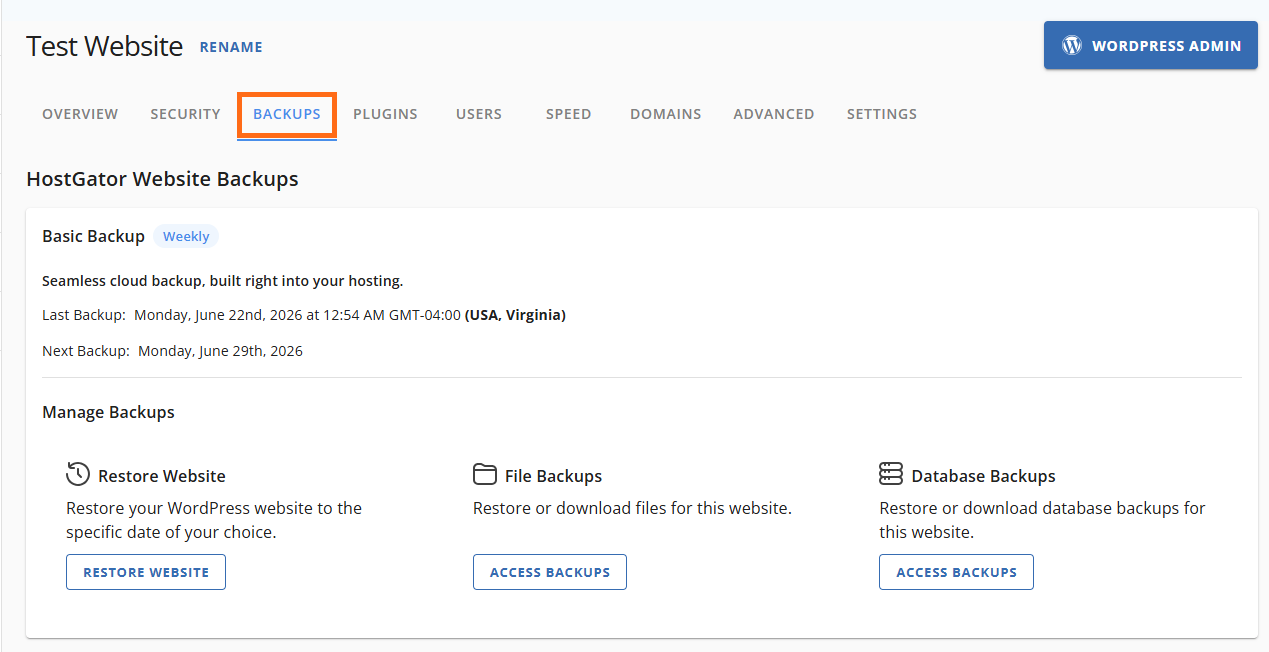Image resolution: width=1269 pixels, height=652 pixels.
Task: Click the Manage Backups heading
Action: (108, 412)
